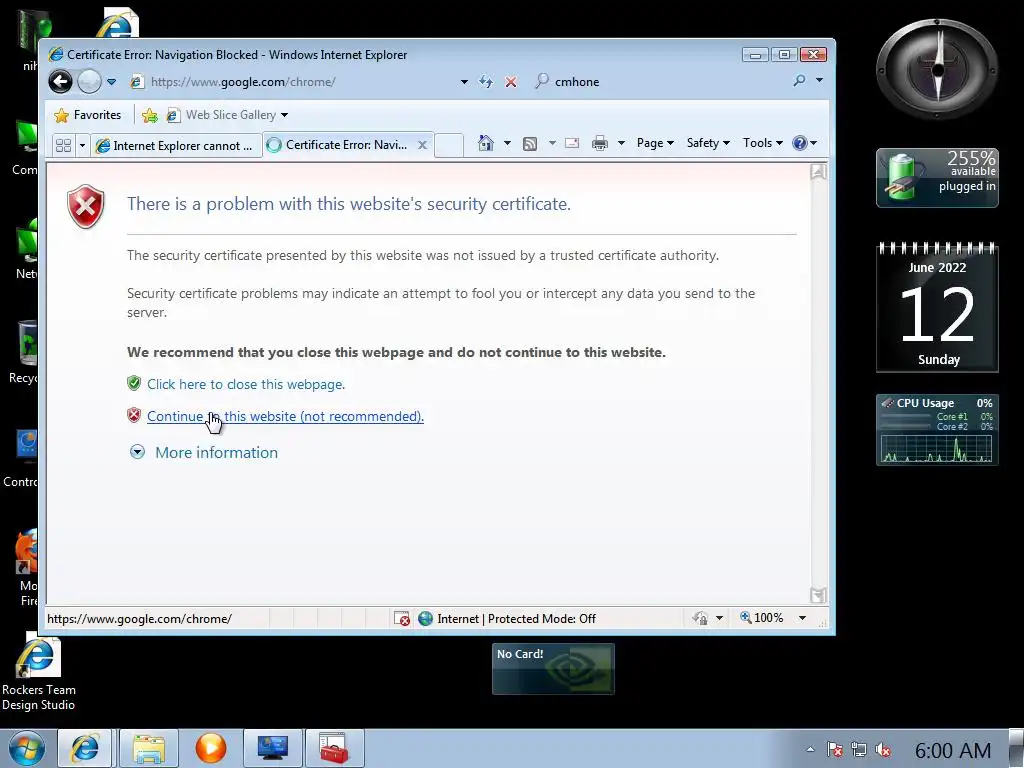Image resolution: width=1024 pixels, height=768 pixels.
Task: Open the zoom level 100% button
Action: pyautogui.click(x=761, y=618)
